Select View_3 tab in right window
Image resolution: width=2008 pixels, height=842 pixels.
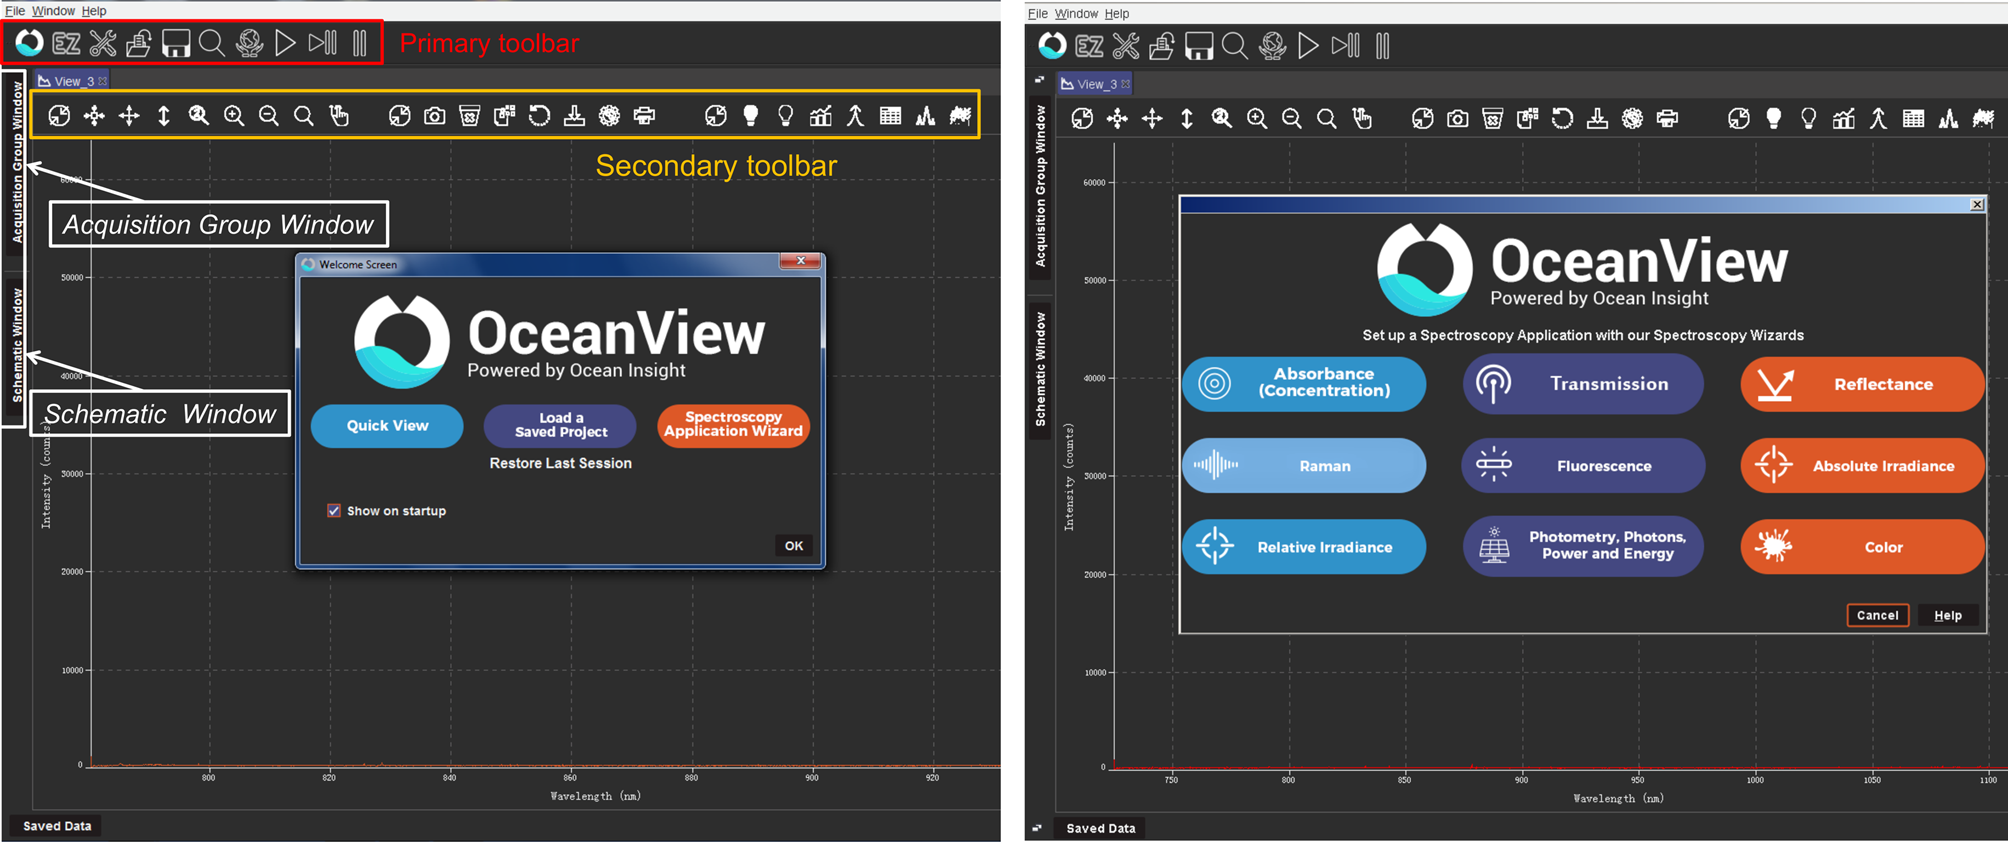click(x=1095, y=84)
